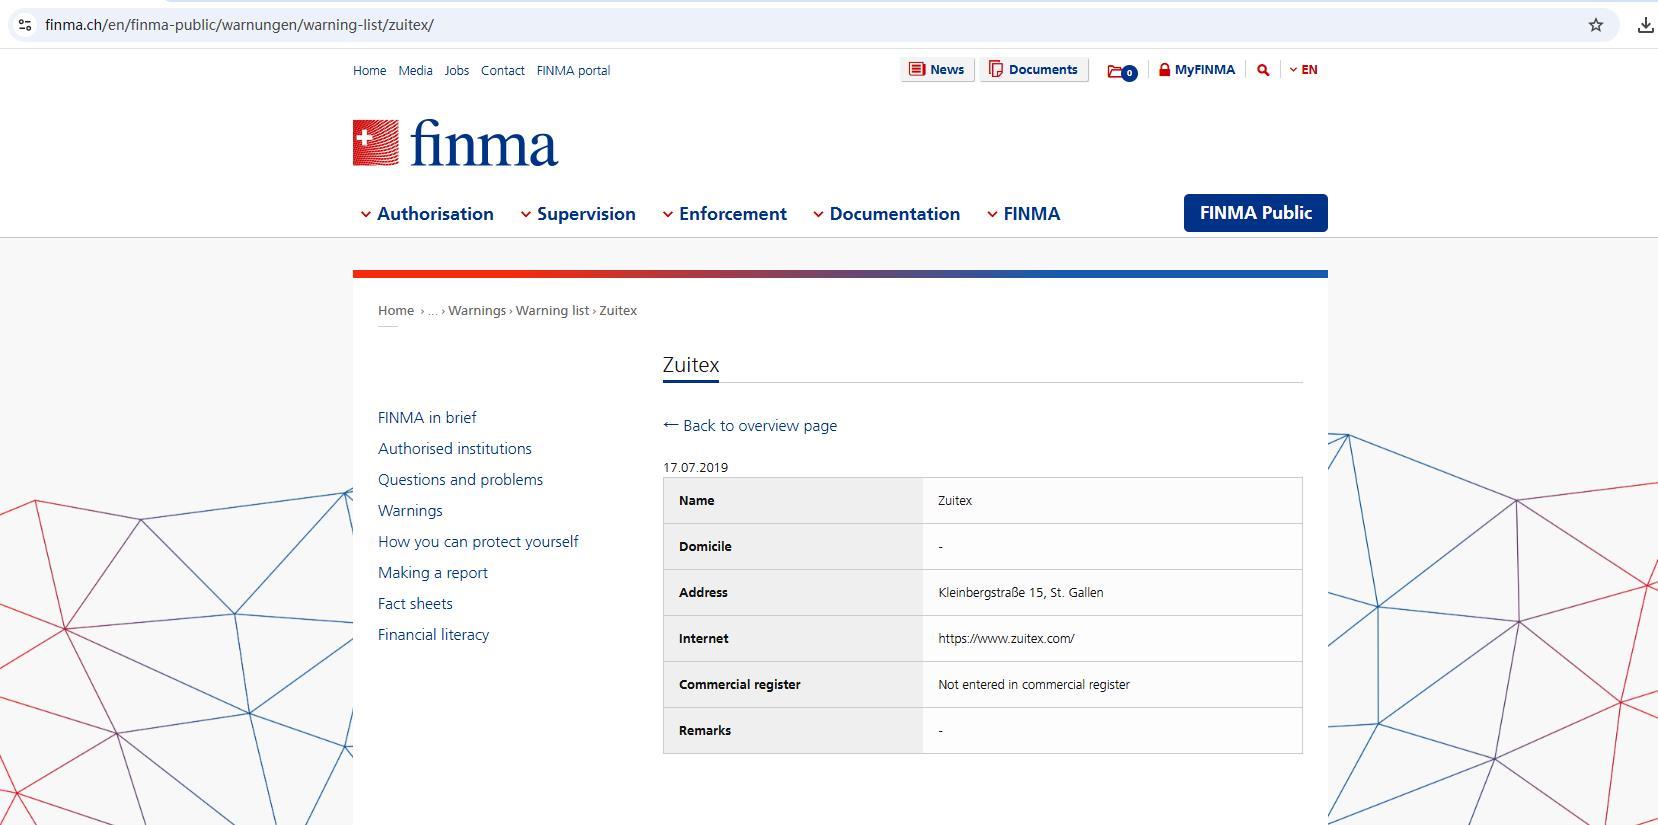The width and height of the screenshot is (1658, 825).
Task: Click the FINMA logo
Action: 455,144
